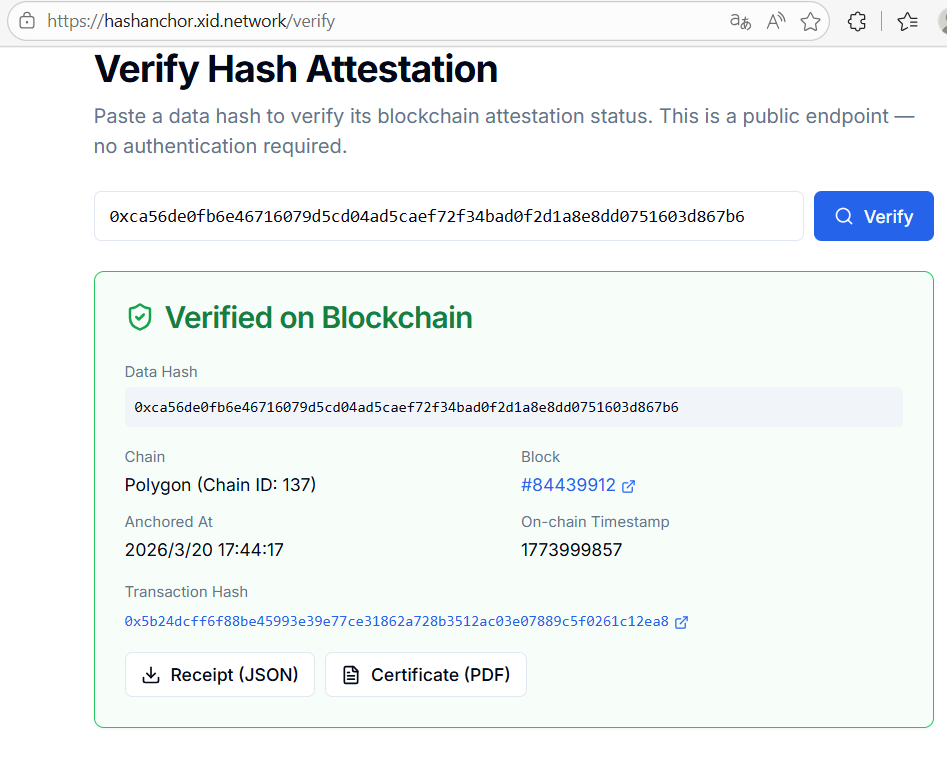This screenshot has height=762, width=947.
Task: Click the site info lock icon
Action: [x=27, y=20]
